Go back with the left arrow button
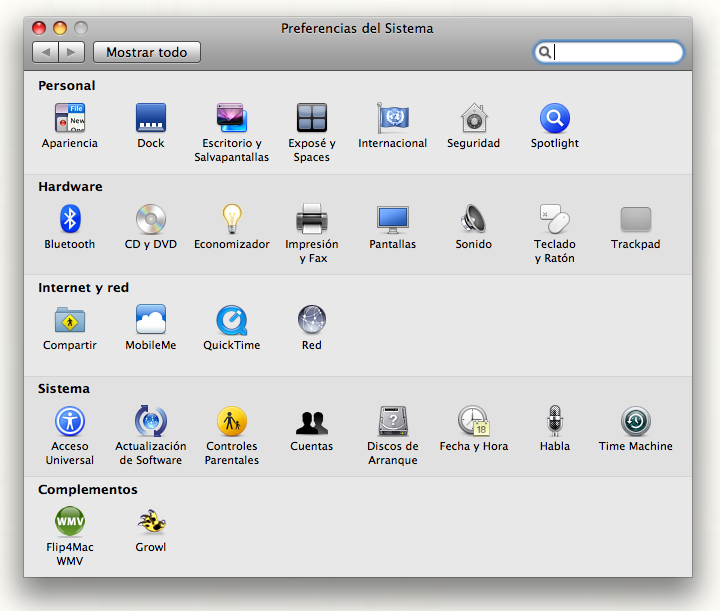Viewport: 720px width, 611px height. (x=45, y=52)
